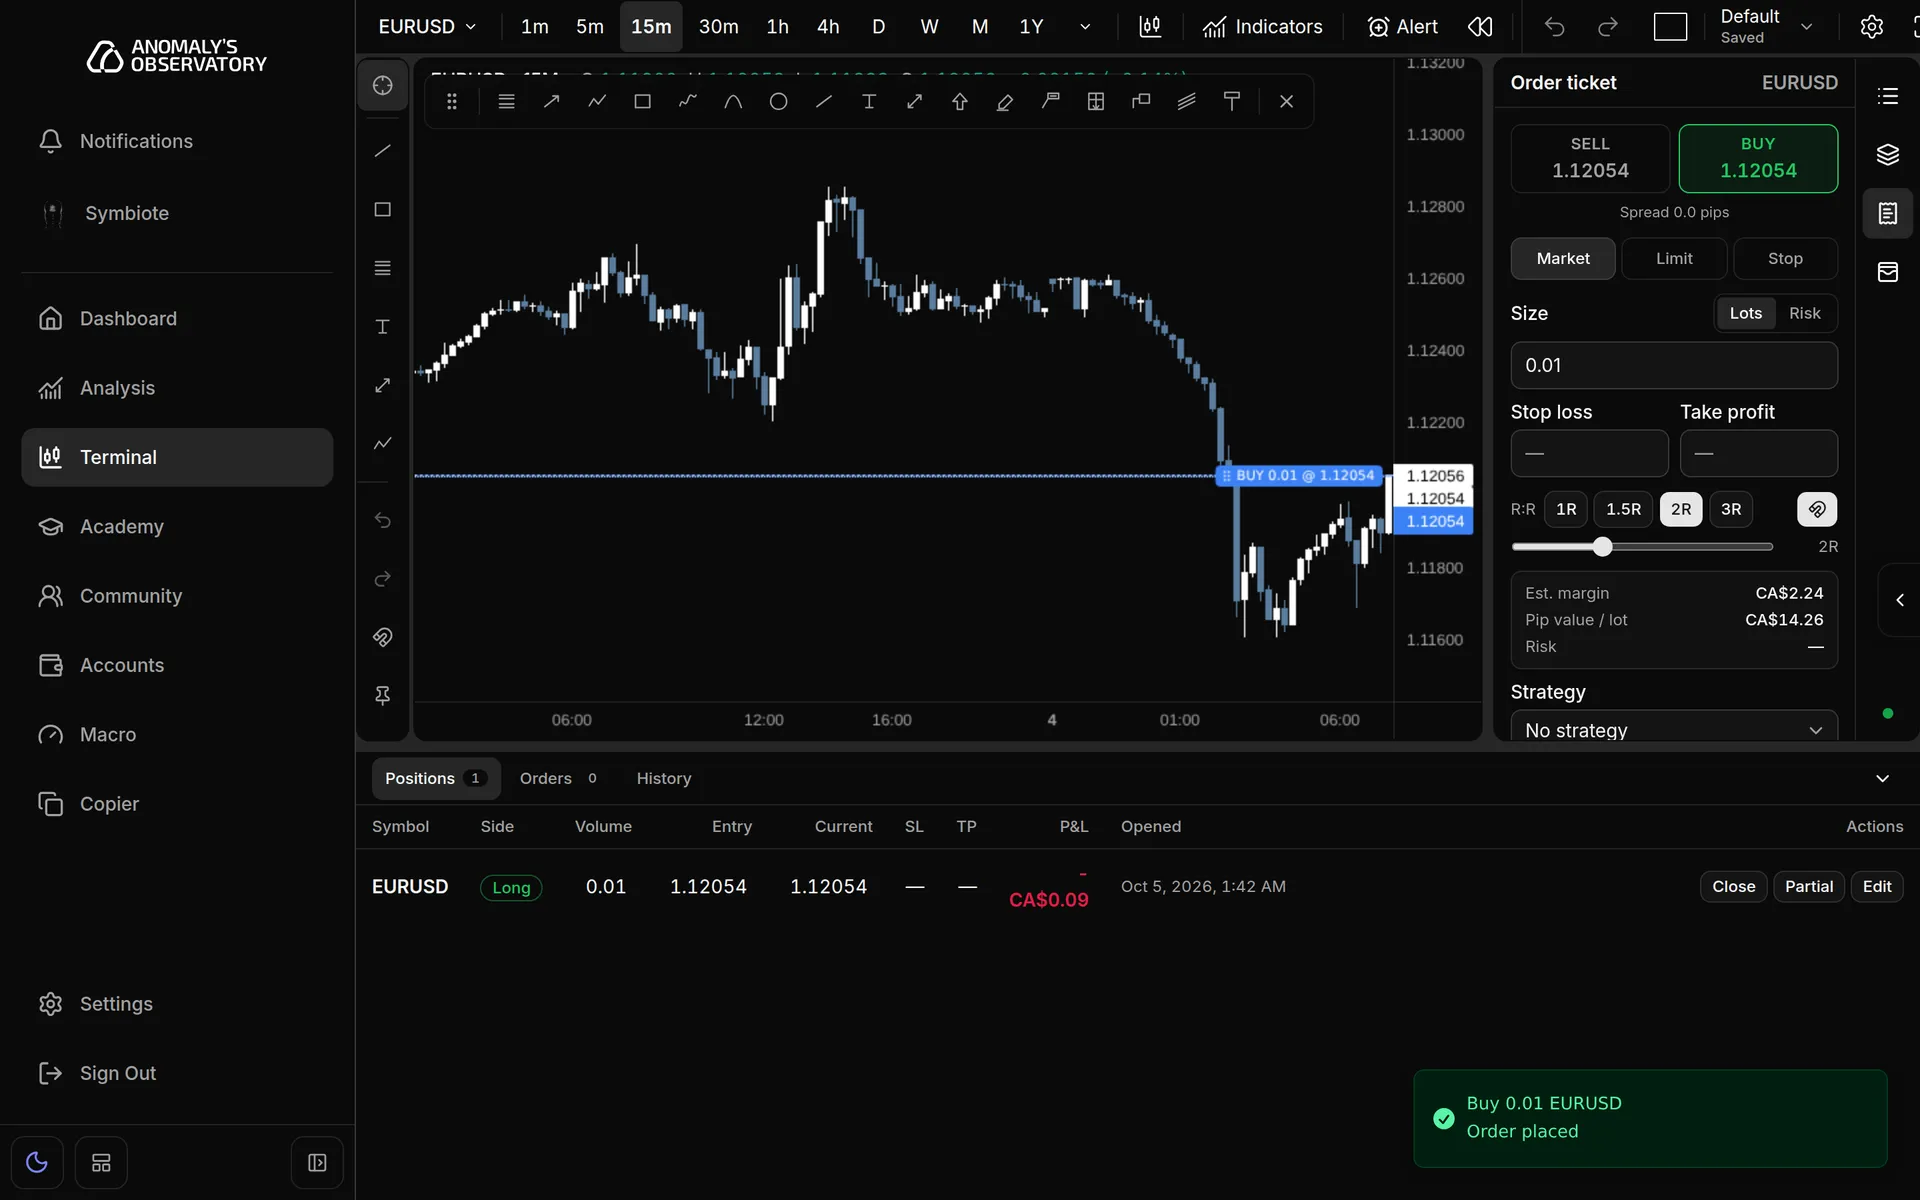Open the layout grid icon at bottom left
The width and height of the screenshot is (1920, 1200).
[x=101, y=1162]
